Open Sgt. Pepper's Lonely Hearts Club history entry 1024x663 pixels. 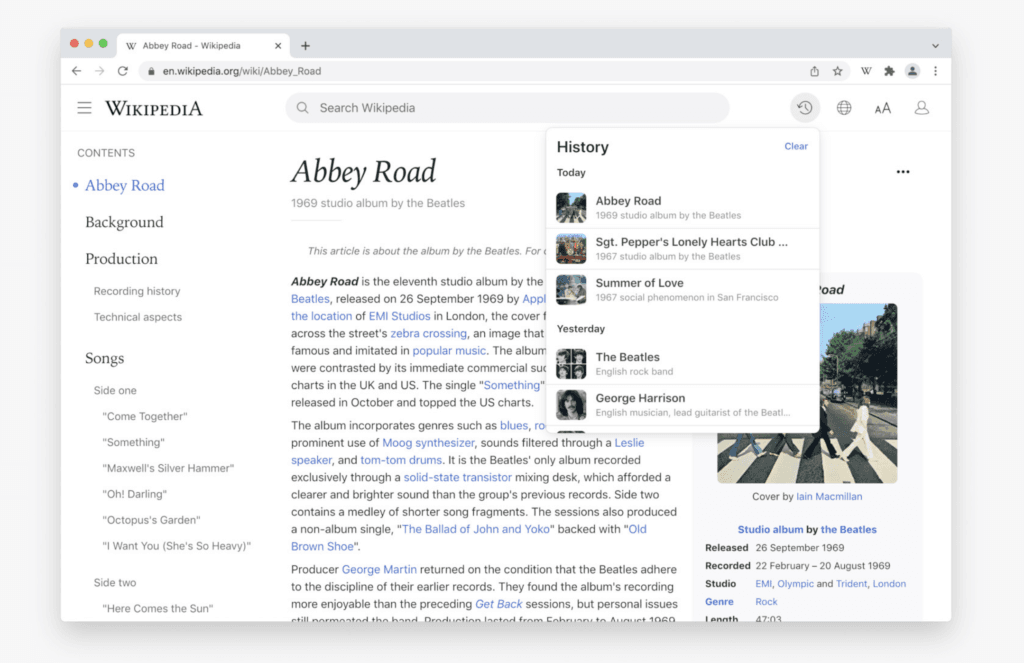pos(682,249)
